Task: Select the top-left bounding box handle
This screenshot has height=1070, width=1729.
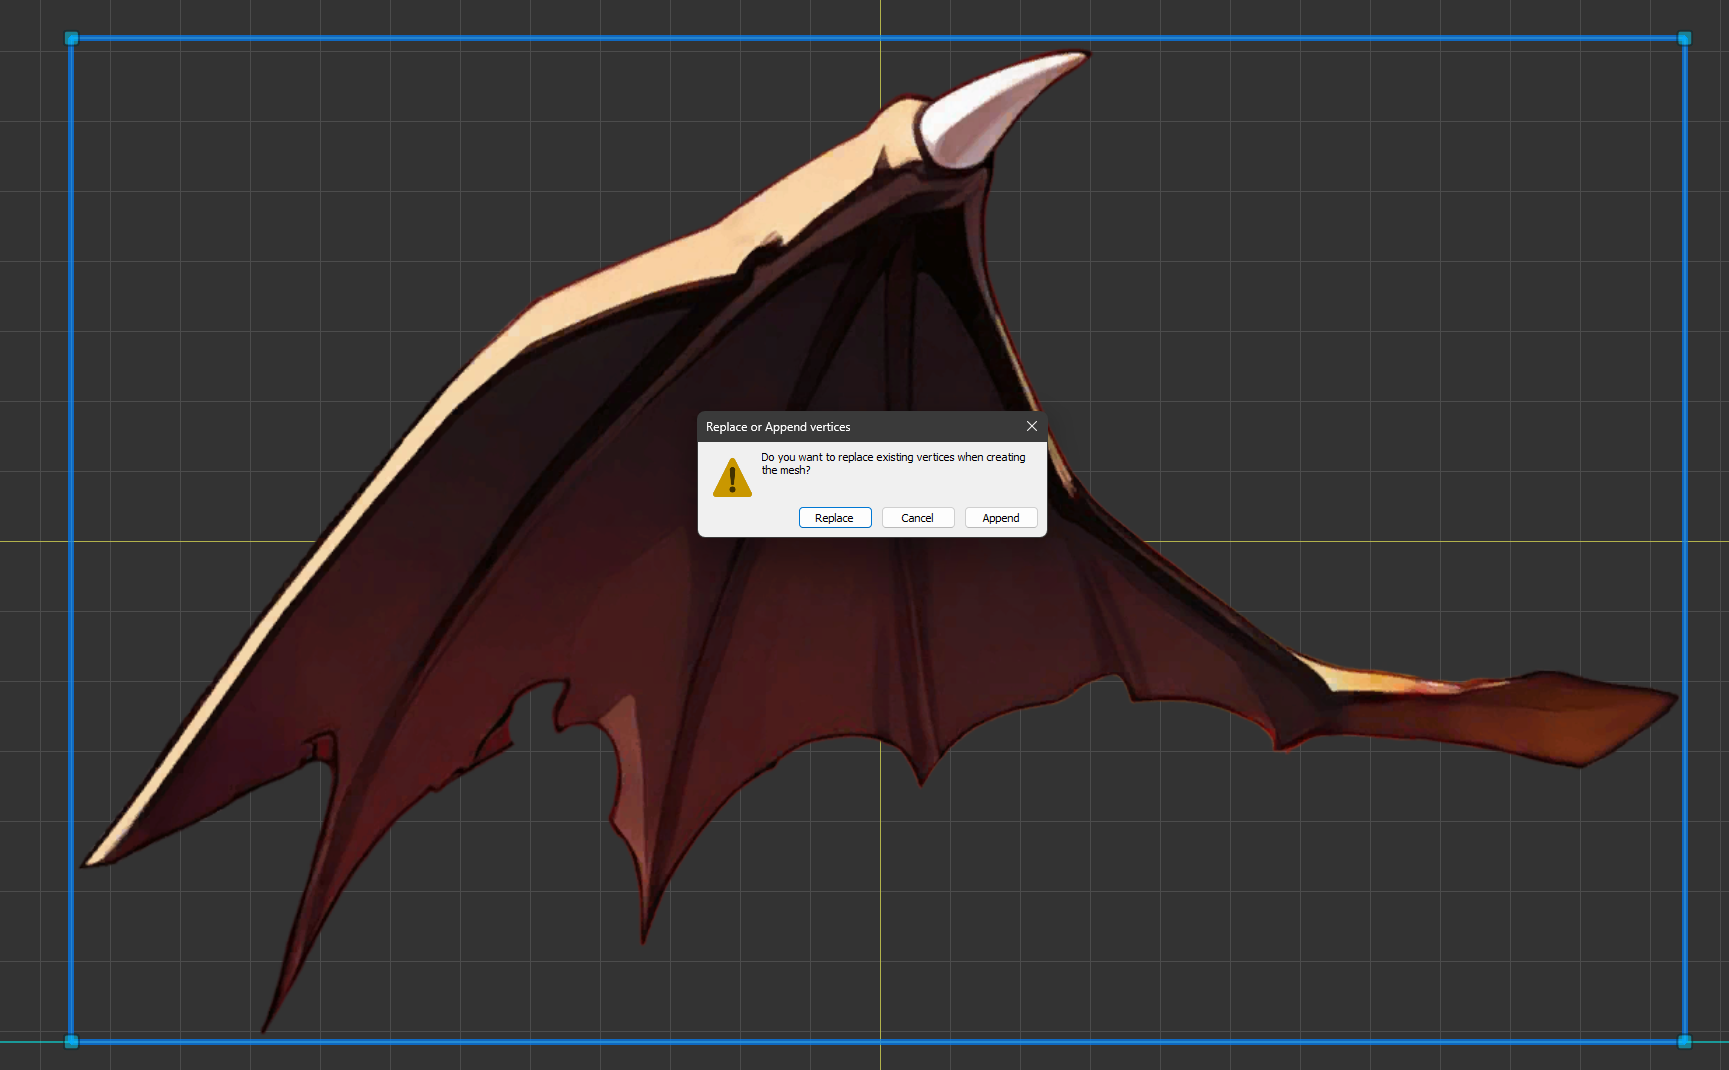Action: coord(71,39)
